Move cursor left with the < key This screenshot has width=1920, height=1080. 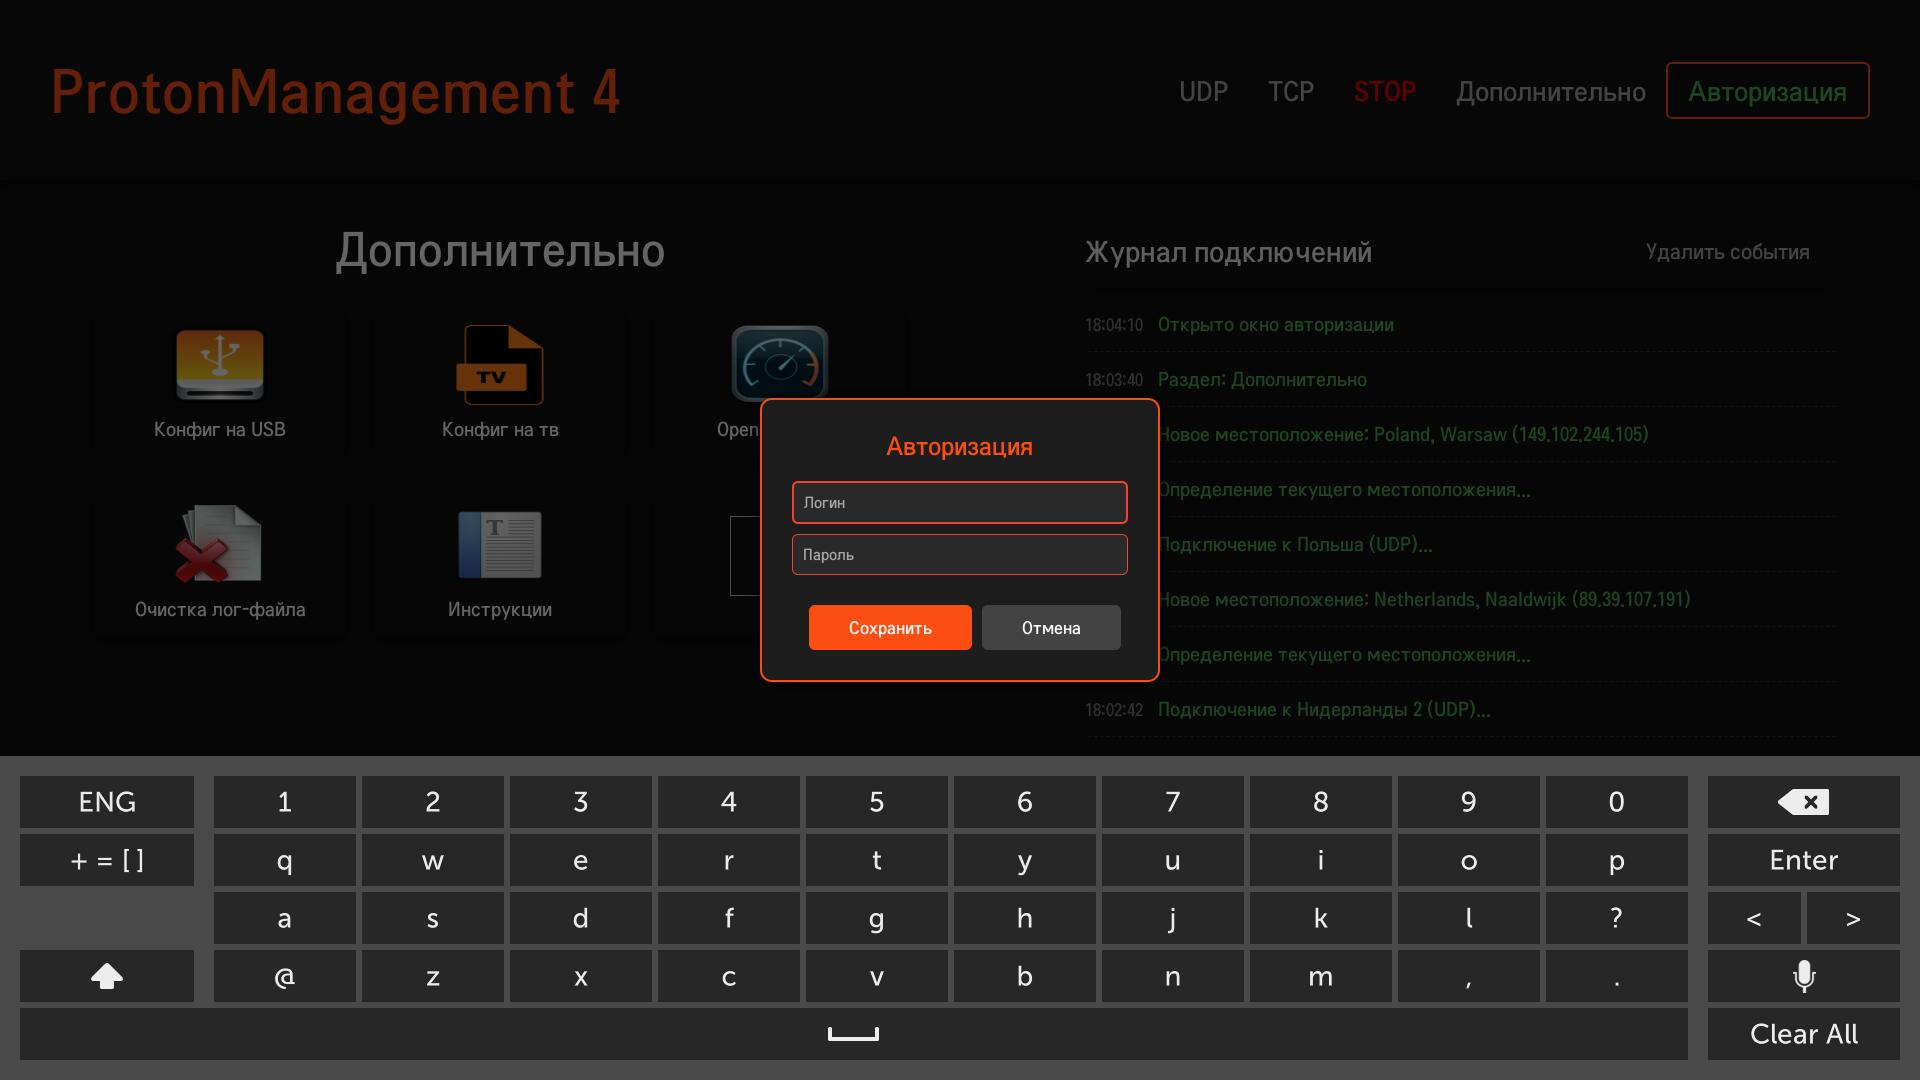[1754, 918]
